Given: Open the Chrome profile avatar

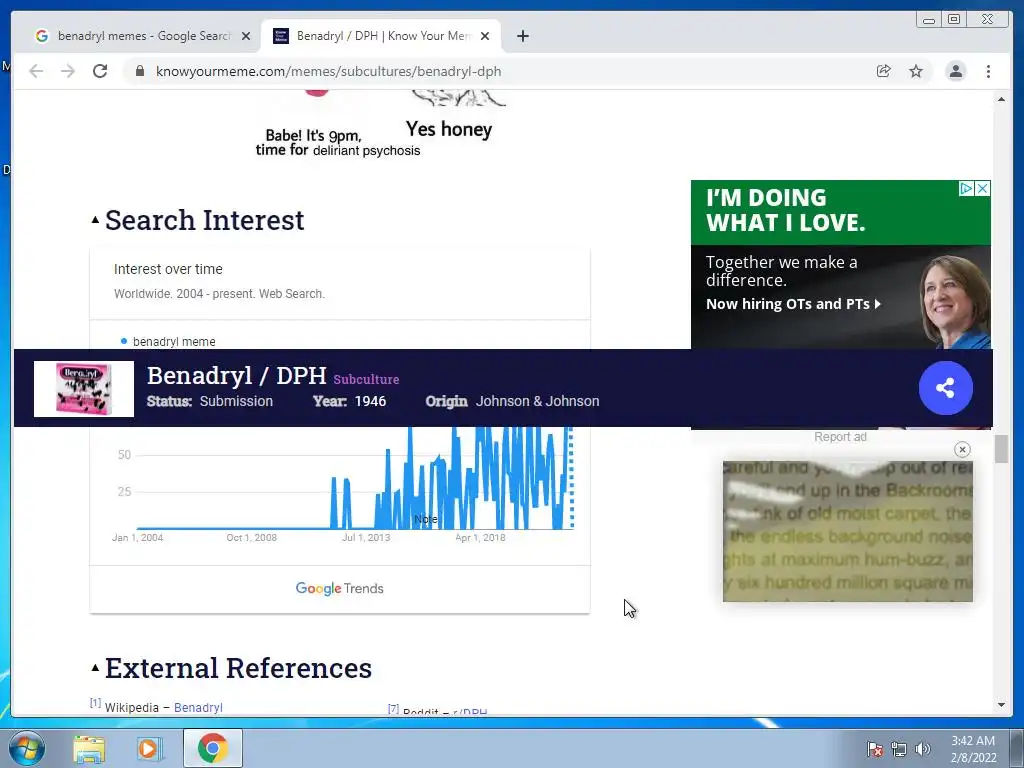Looking at the screenshot, I should [x=955, y=71].
